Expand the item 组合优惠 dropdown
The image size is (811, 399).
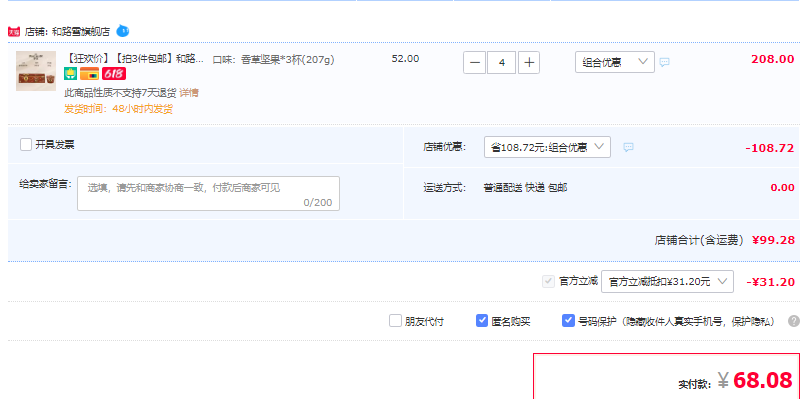pyautogui.click(x=615, y=62)
